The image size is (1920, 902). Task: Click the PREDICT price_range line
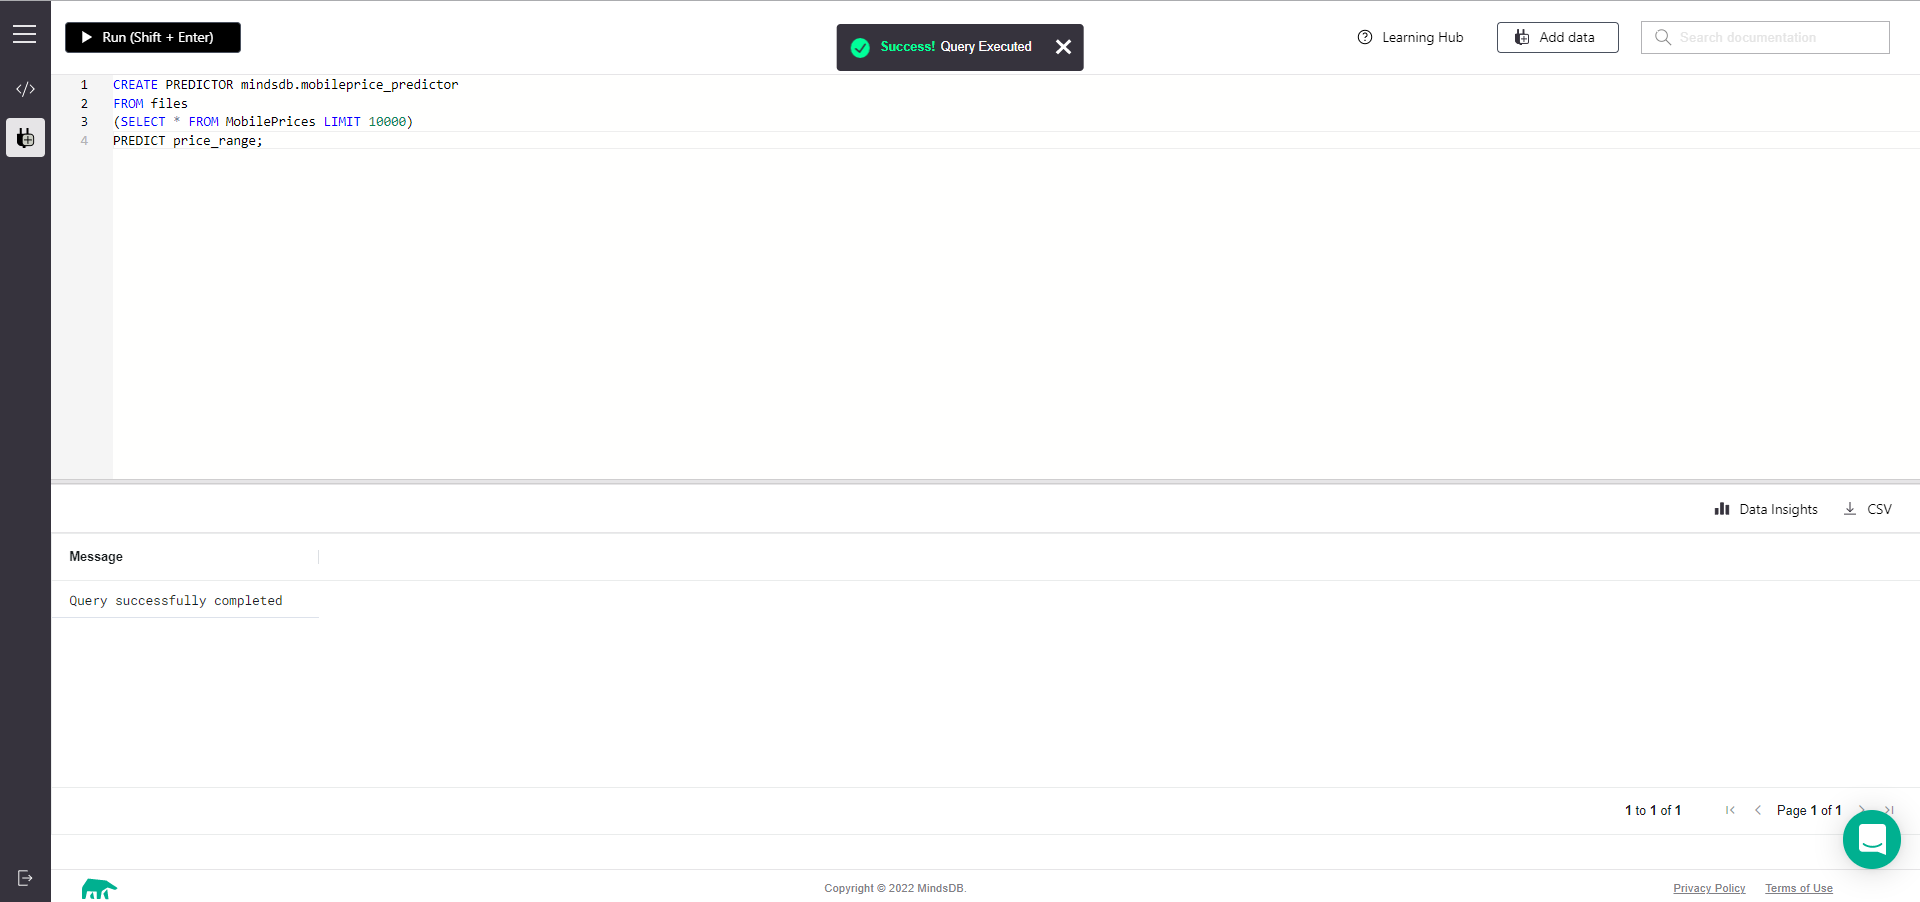188,141
